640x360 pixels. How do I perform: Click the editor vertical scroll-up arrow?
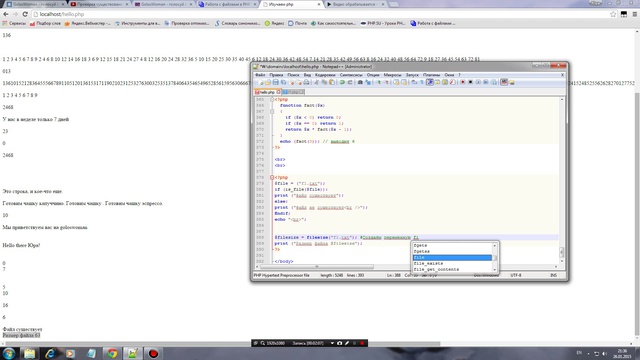click(562, 100)
